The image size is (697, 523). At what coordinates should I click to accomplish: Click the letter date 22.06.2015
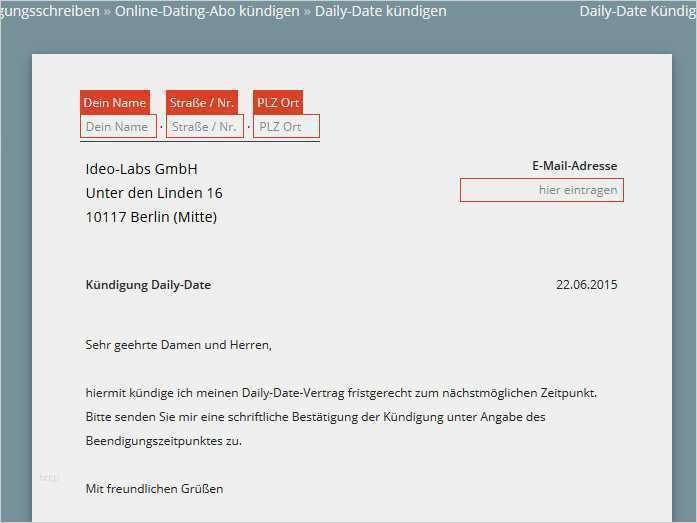[x=586, y=285]
